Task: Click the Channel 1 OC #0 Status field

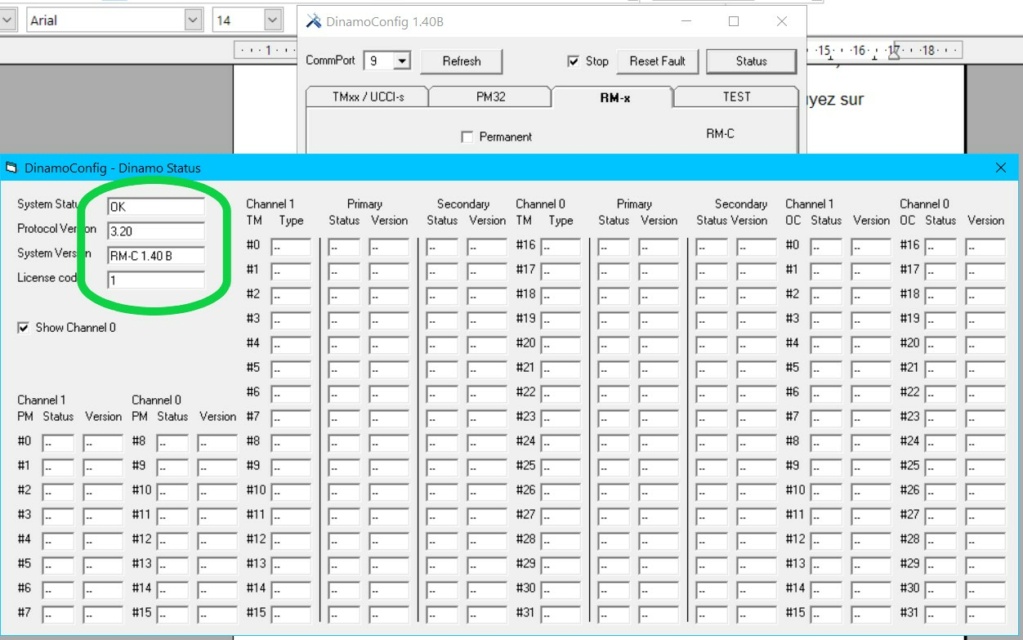Action: (x=825, y=247)
